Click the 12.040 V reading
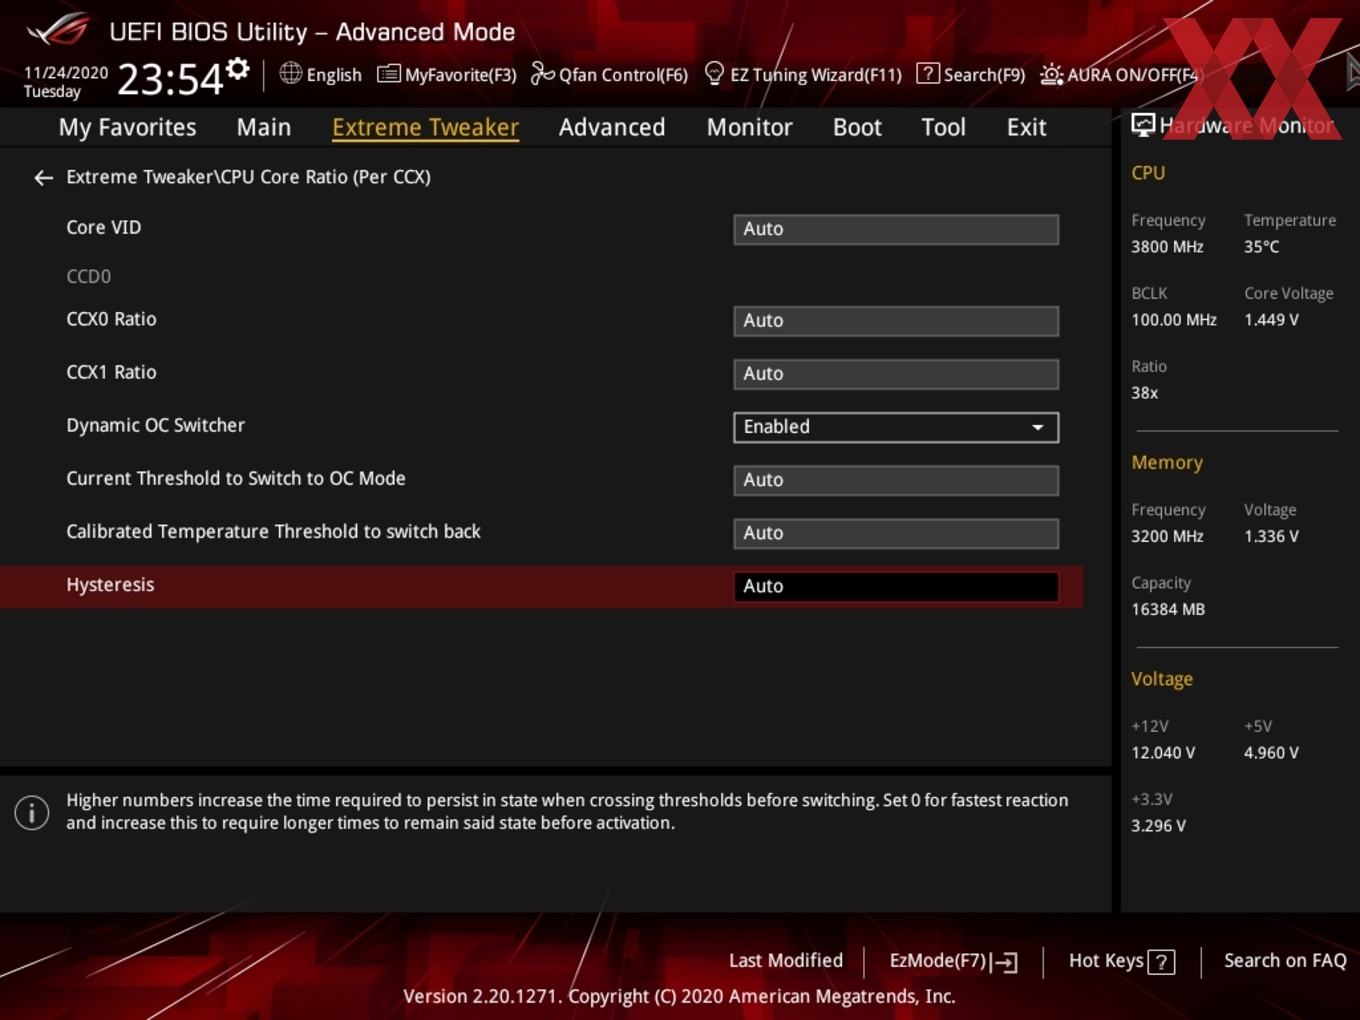Viewport: 1360px width, 1020px height. pos(1163,752)
